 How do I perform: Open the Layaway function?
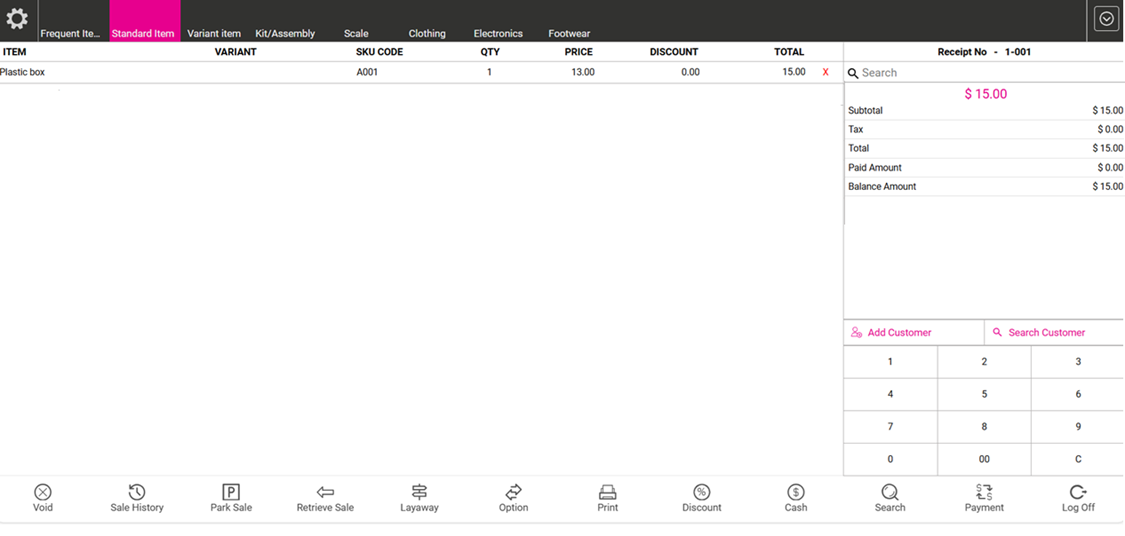pos(419,492)
